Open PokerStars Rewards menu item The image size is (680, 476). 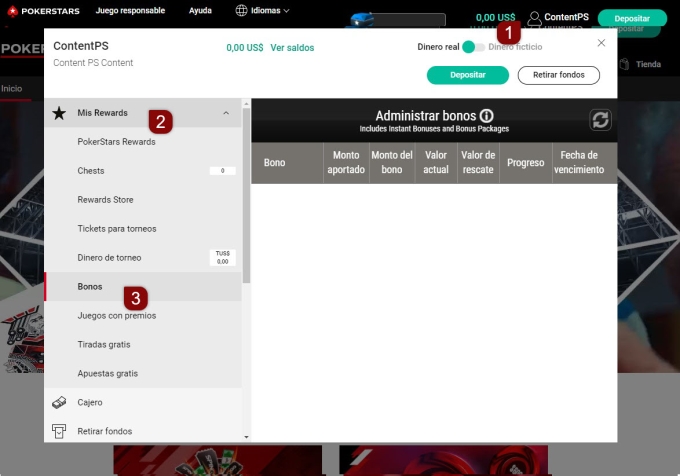[x=116, y=142]
